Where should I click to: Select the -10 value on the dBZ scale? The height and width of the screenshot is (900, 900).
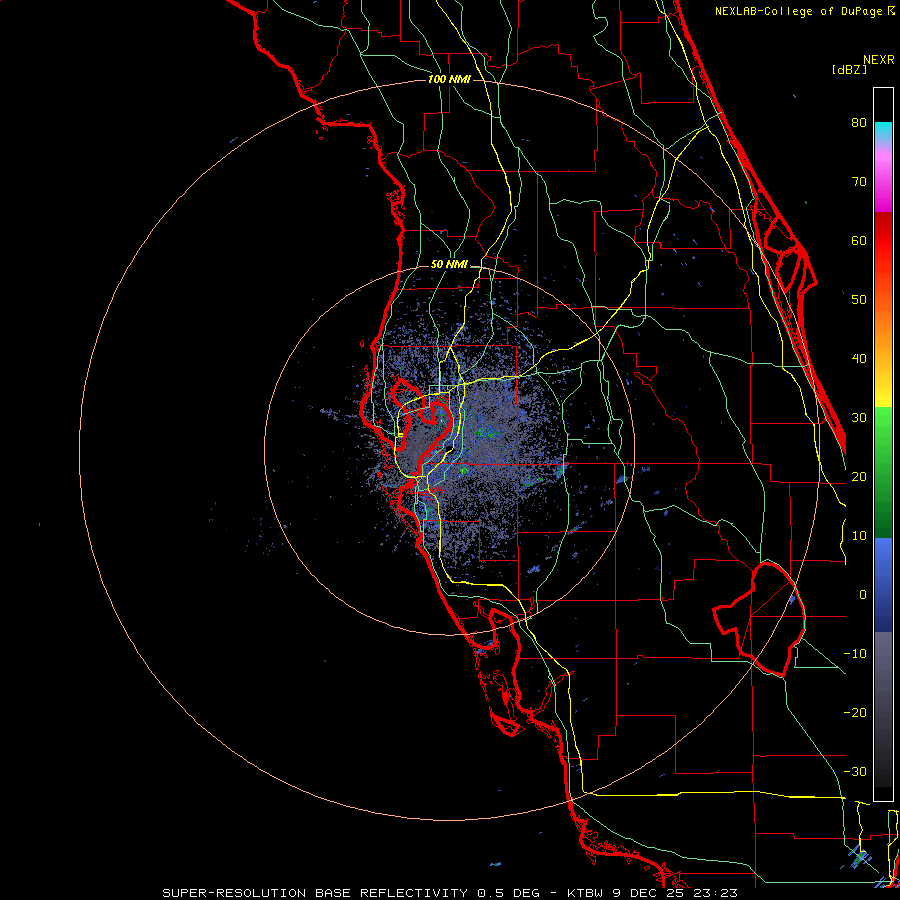[x=855, y=654]
